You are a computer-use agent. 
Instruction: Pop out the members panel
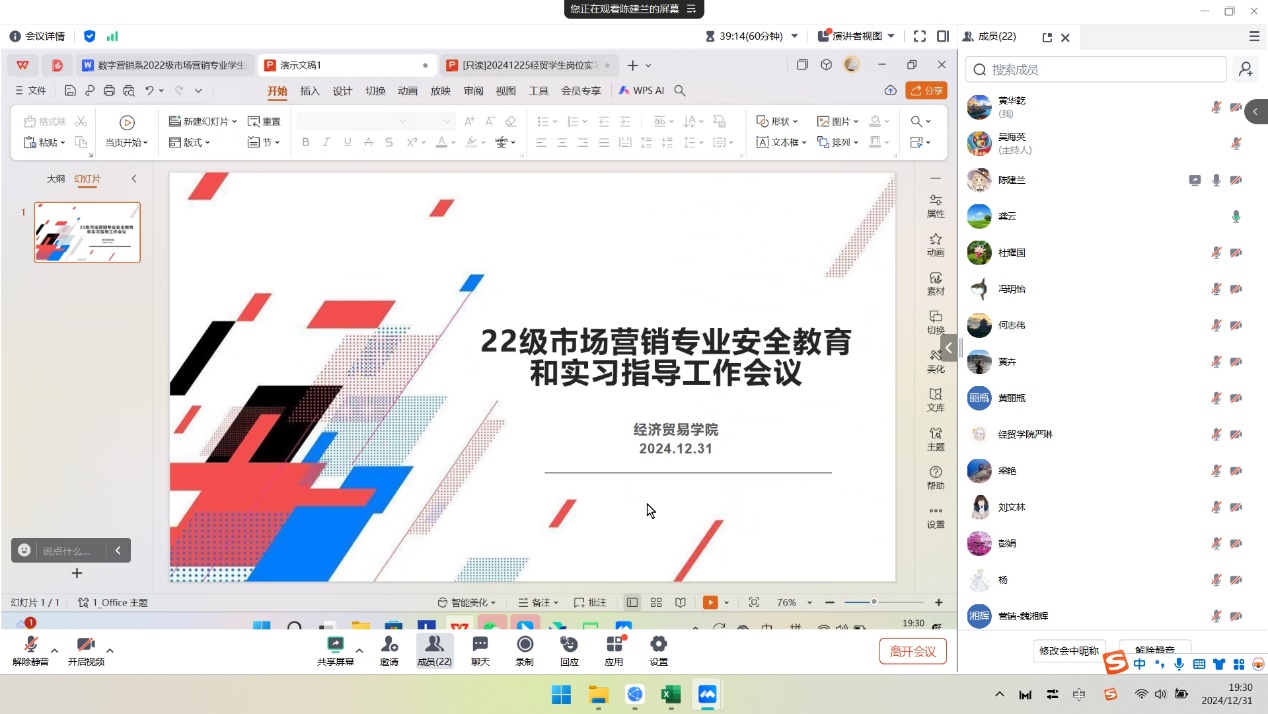(1047, 37)
